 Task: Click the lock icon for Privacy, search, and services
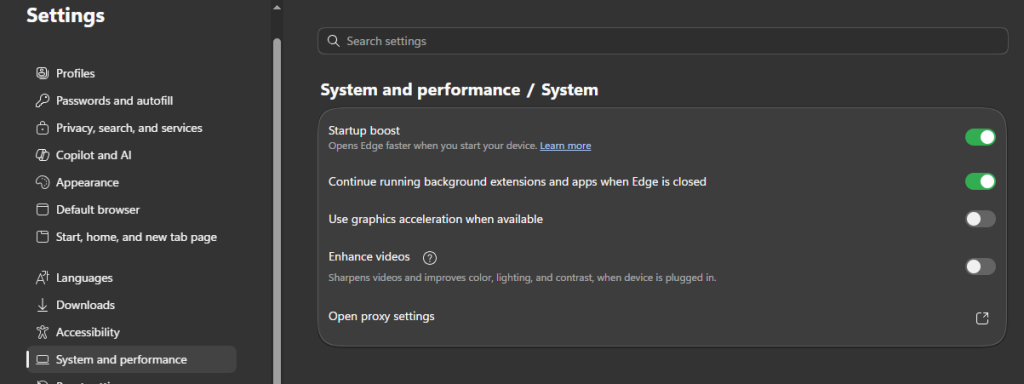pos(42,128)
